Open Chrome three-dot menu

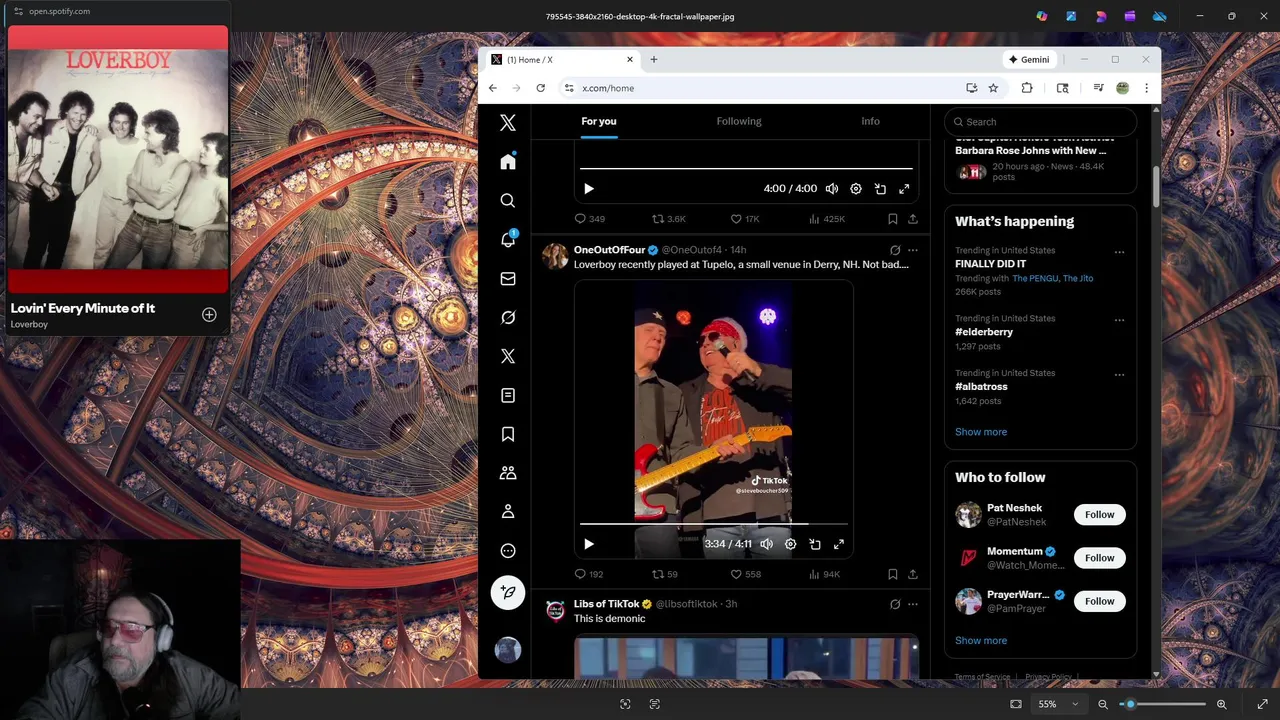pyautogui.click(x=1146, y=88)
